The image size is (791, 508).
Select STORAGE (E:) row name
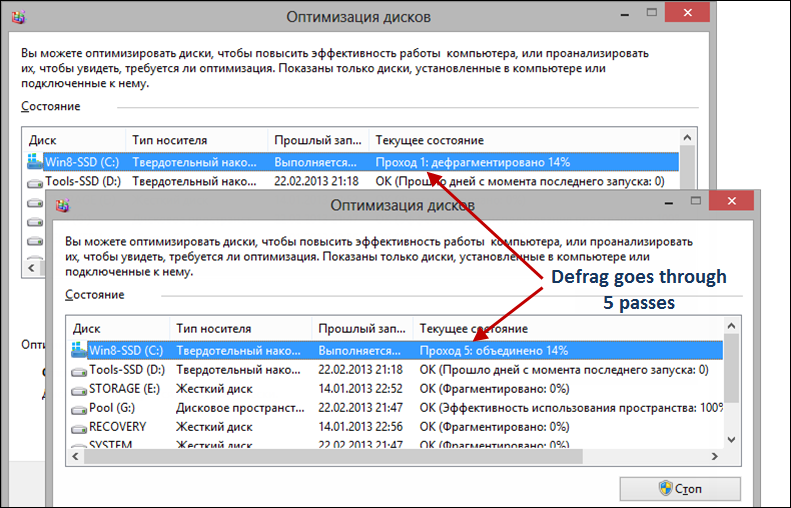(124, 389)
